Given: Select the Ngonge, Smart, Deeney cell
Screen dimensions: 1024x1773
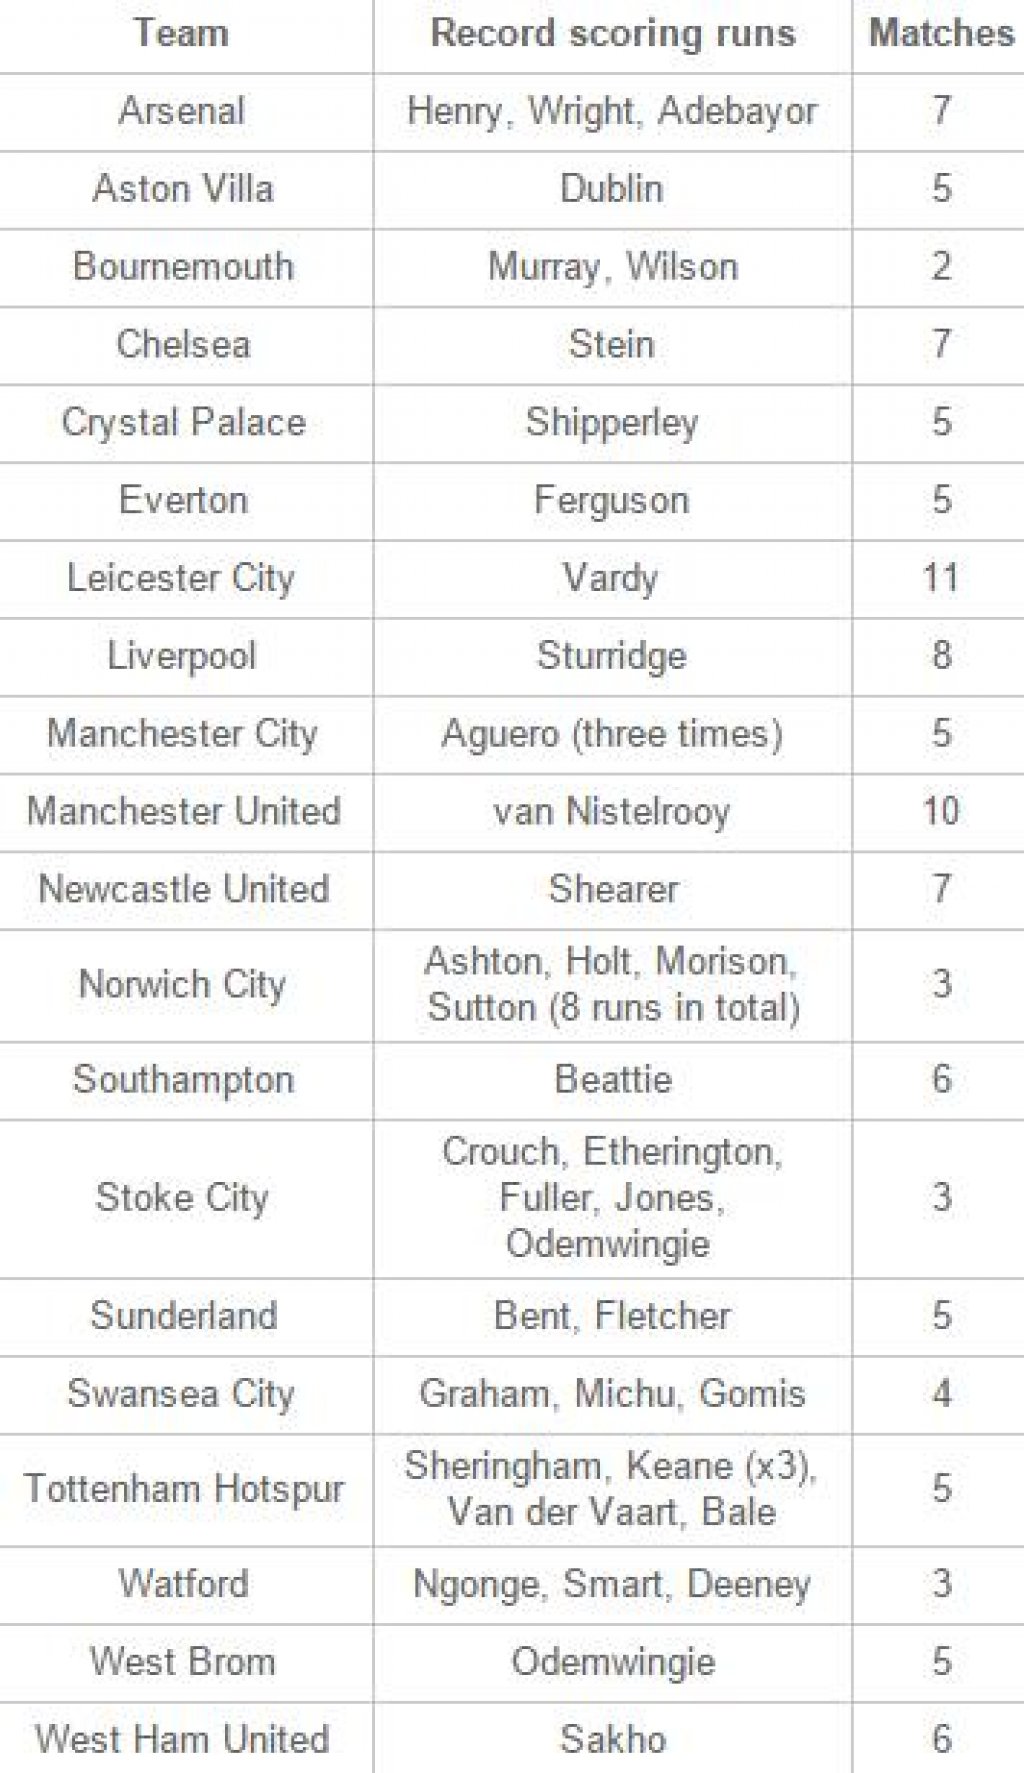Looking at the screenshot, I should (x=612, y=1584).
